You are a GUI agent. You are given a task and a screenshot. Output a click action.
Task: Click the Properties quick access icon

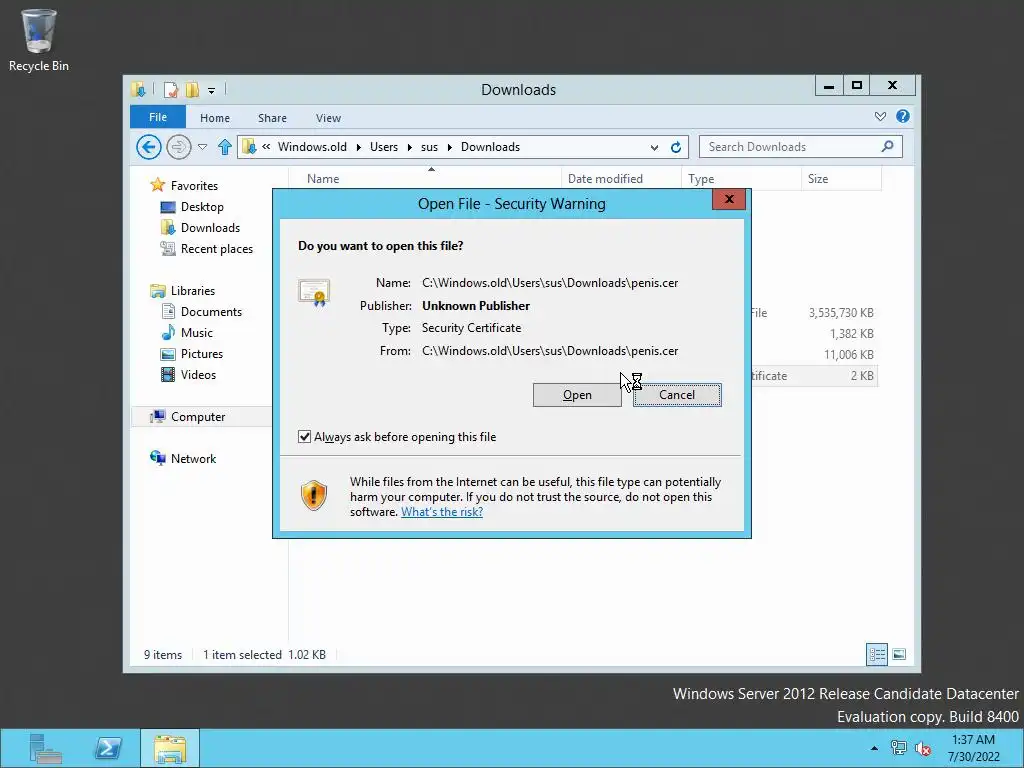coord(170,89)
